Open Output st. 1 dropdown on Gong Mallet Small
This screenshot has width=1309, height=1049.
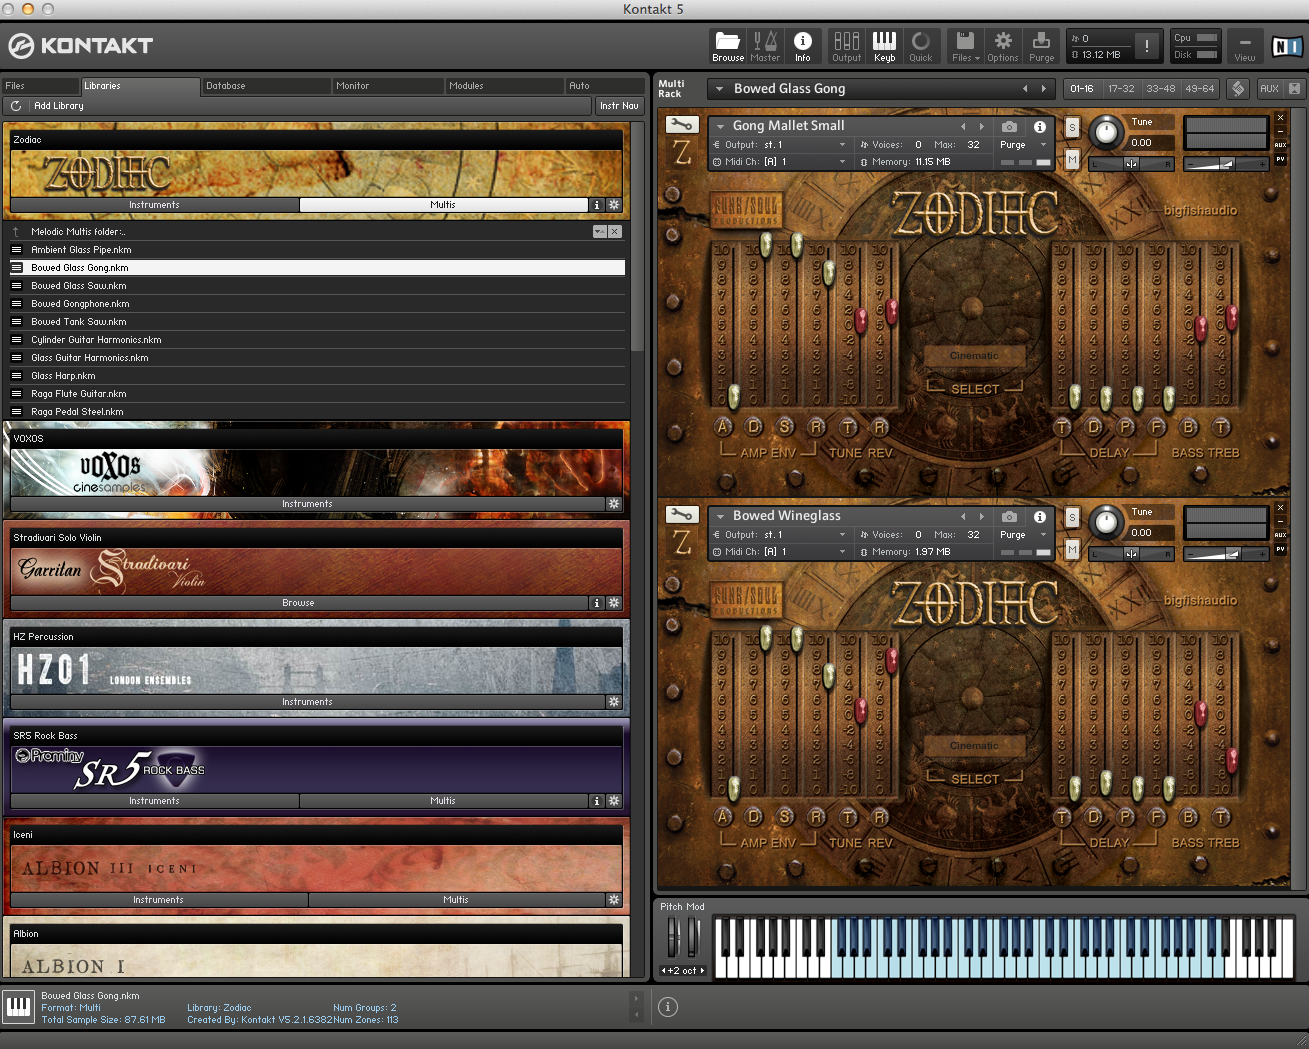click(x=842, y=145)
